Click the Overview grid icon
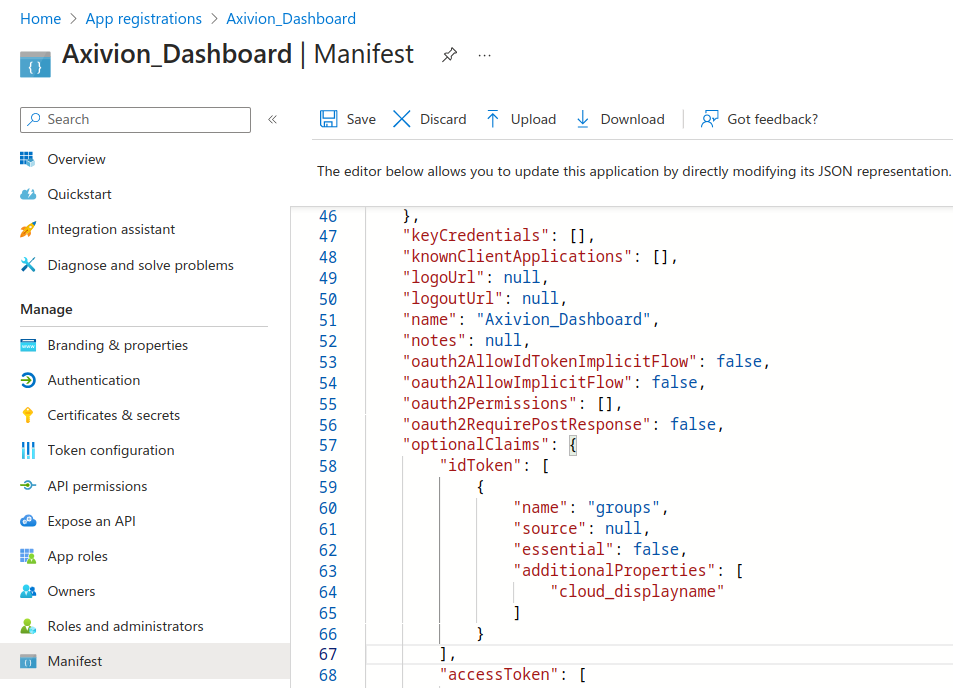Image resolution: width=953 pixels, height=688 pixels. [x=27, y=159]
